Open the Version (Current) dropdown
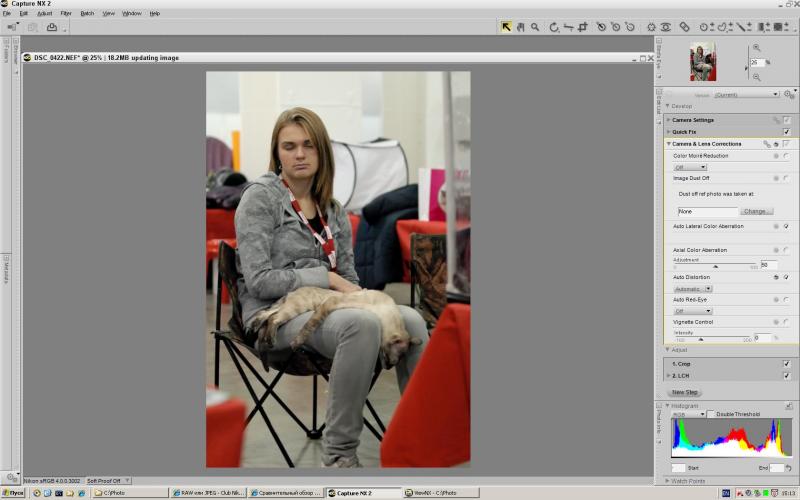Screen dimensions: 800x500 pos(746,94)
